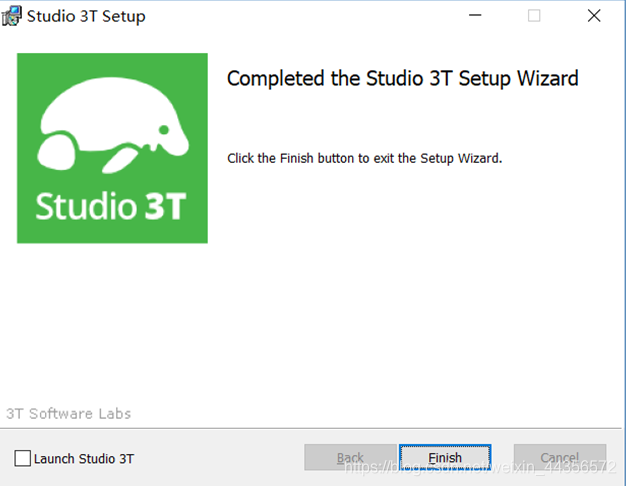Click the Cancel button
Viewport: 626px width, 486px height.
560,457
